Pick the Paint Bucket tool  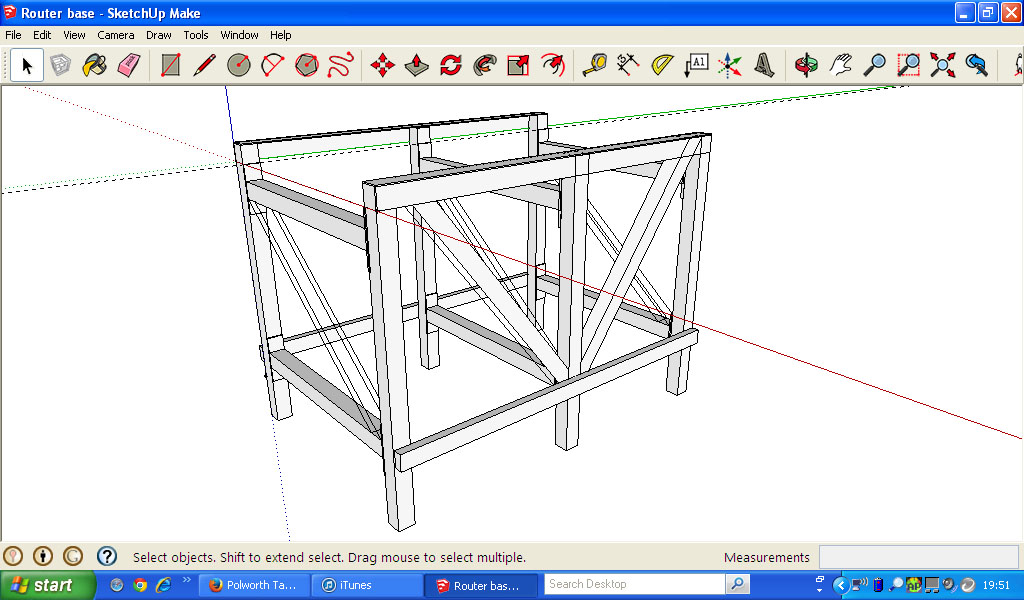click(x=94, y=66)
